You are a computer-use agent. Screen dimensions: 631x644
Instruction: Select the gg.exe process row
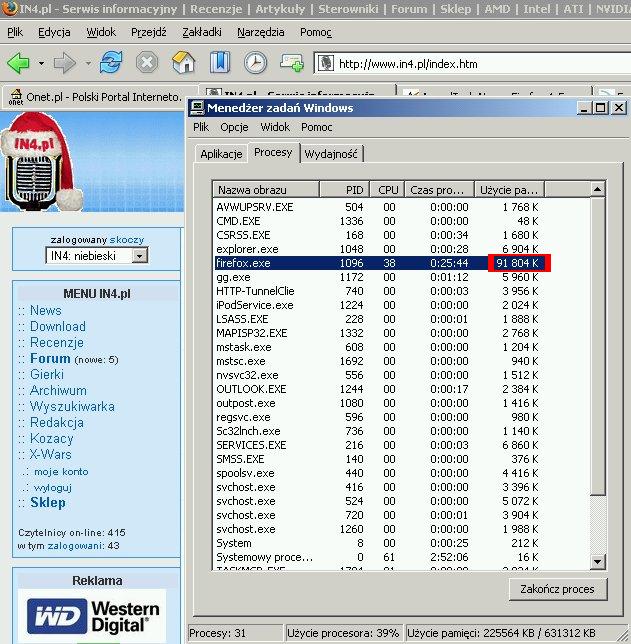tap(382, 277)
